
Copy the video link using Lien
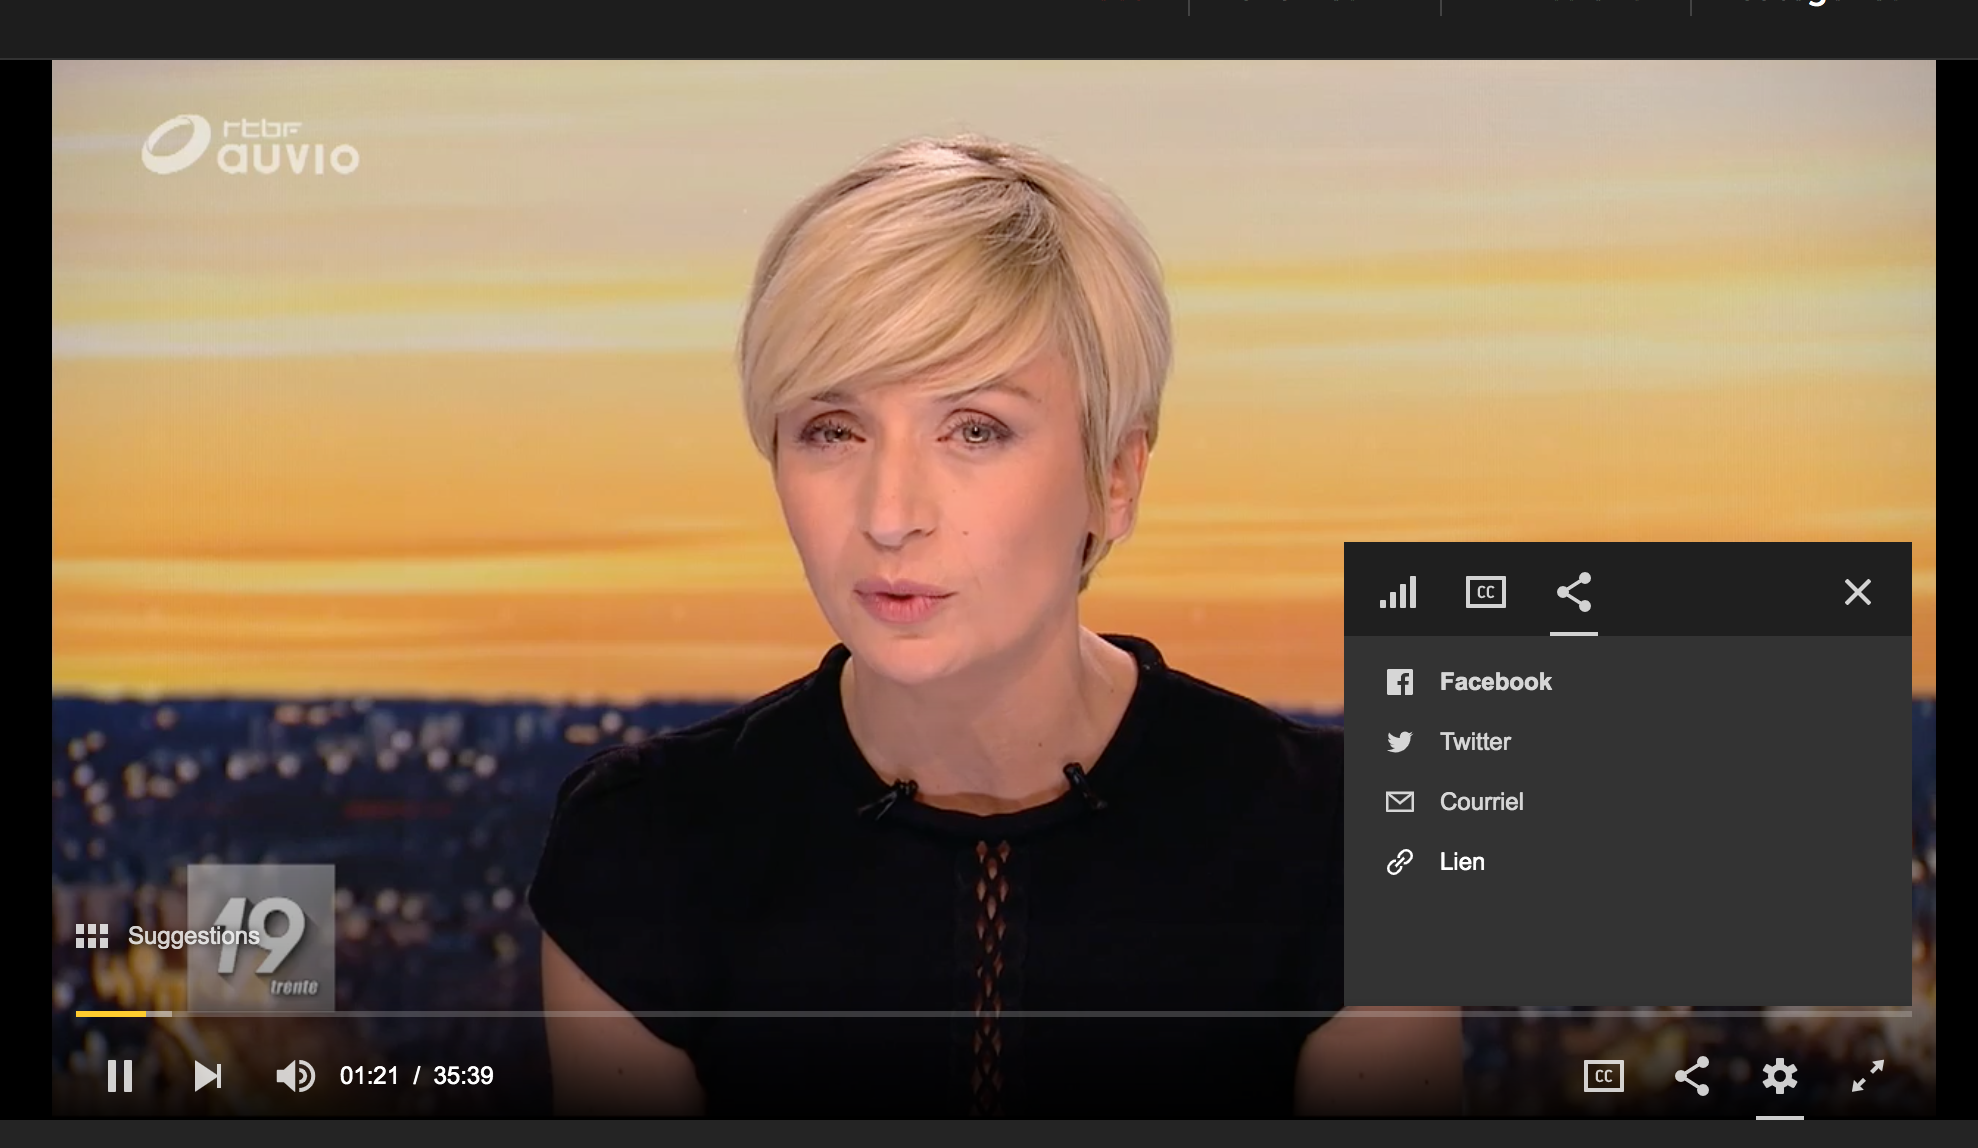1461,861
